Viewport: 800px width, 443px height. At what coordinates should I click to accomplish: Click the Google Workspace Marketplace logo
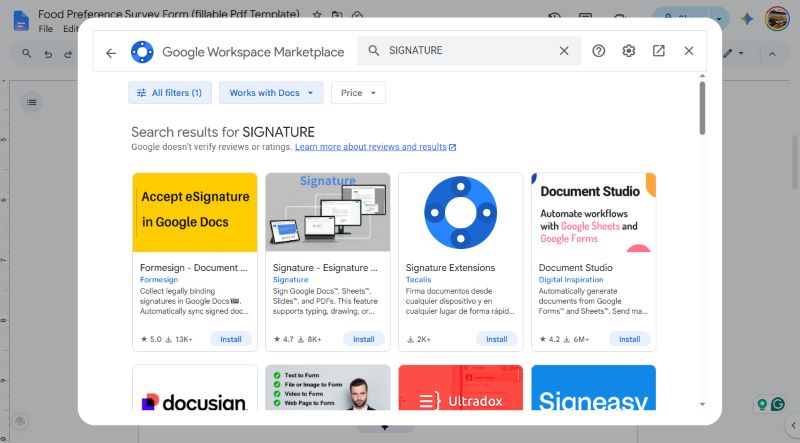tap(142, 52)
